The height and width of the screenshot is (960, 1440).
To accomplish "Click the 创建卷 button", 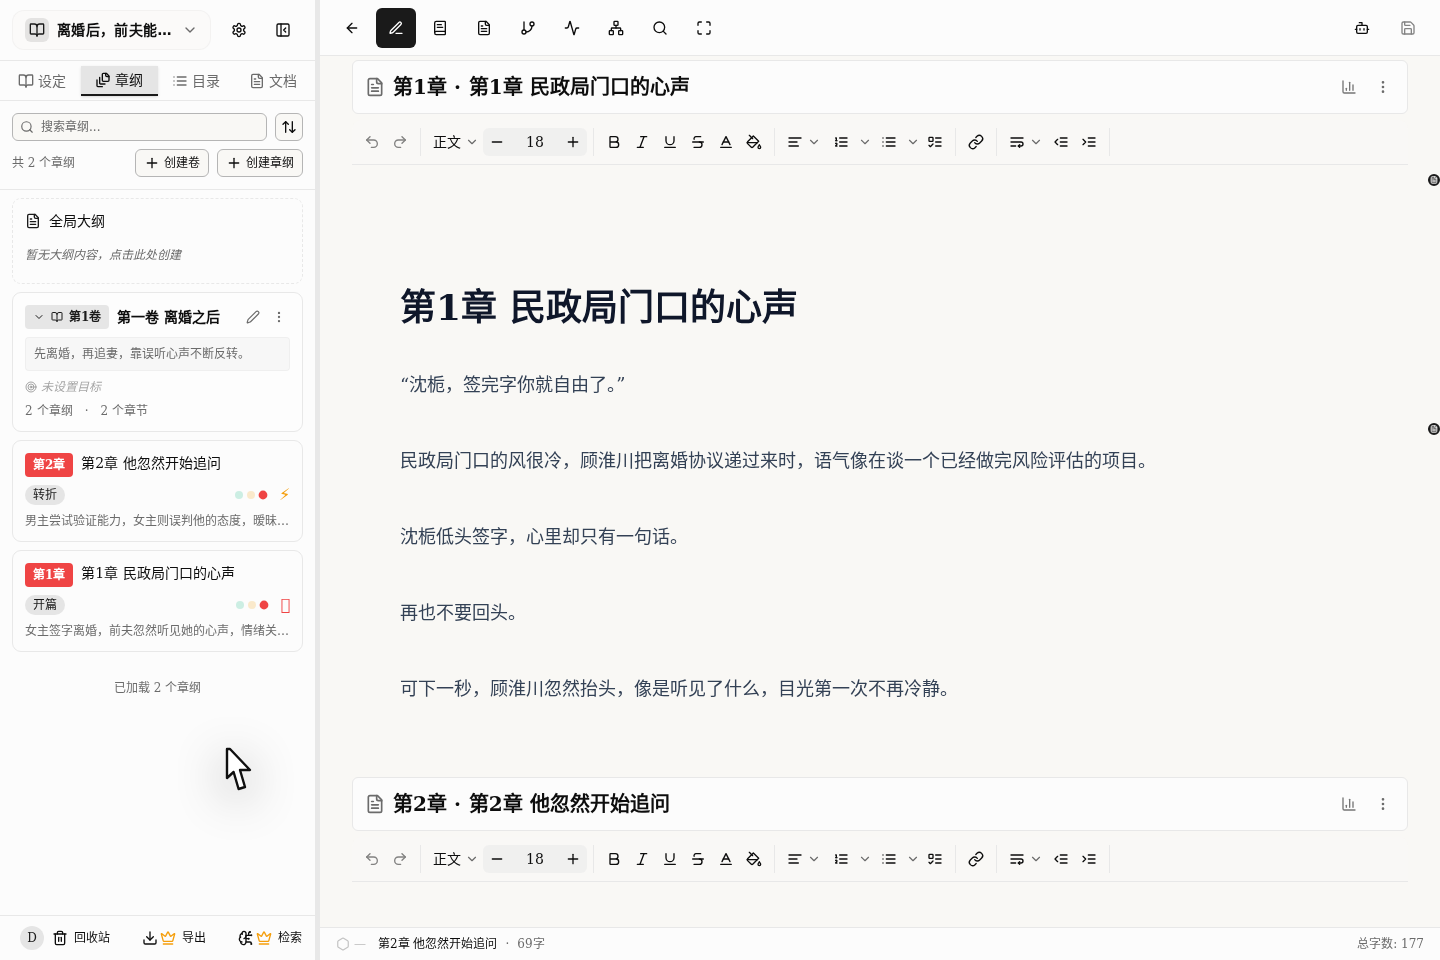I will [x=172, y=162].
